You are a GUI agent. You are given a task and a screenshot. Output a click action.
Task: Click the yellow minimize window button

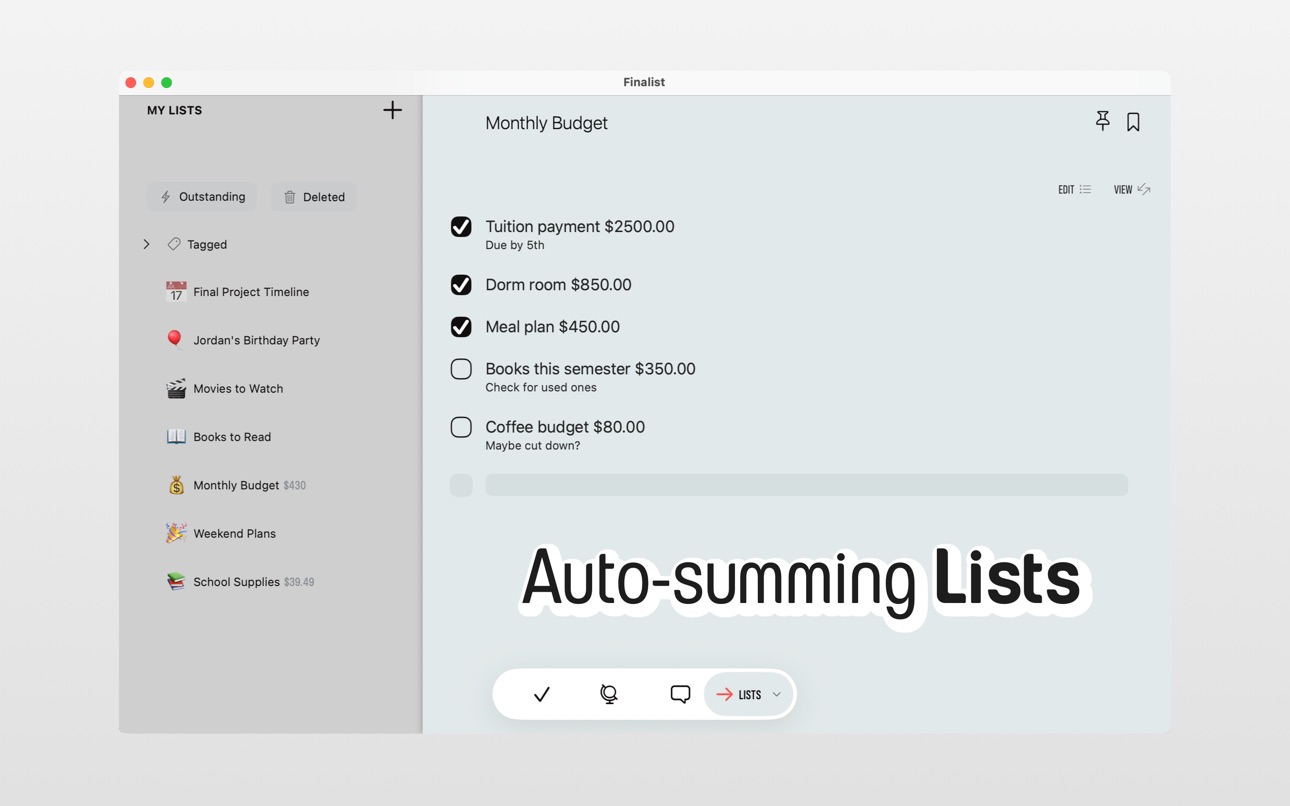point(148,82)
